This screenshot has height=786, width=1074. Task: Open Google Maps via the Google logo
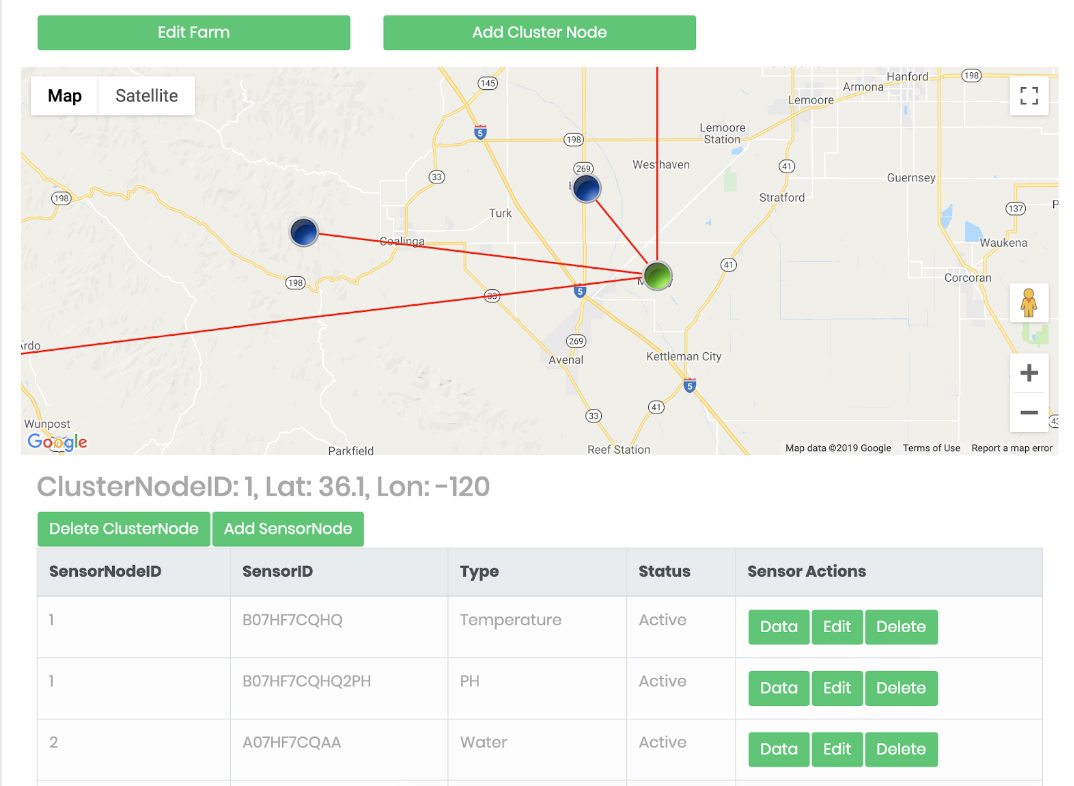57,441
